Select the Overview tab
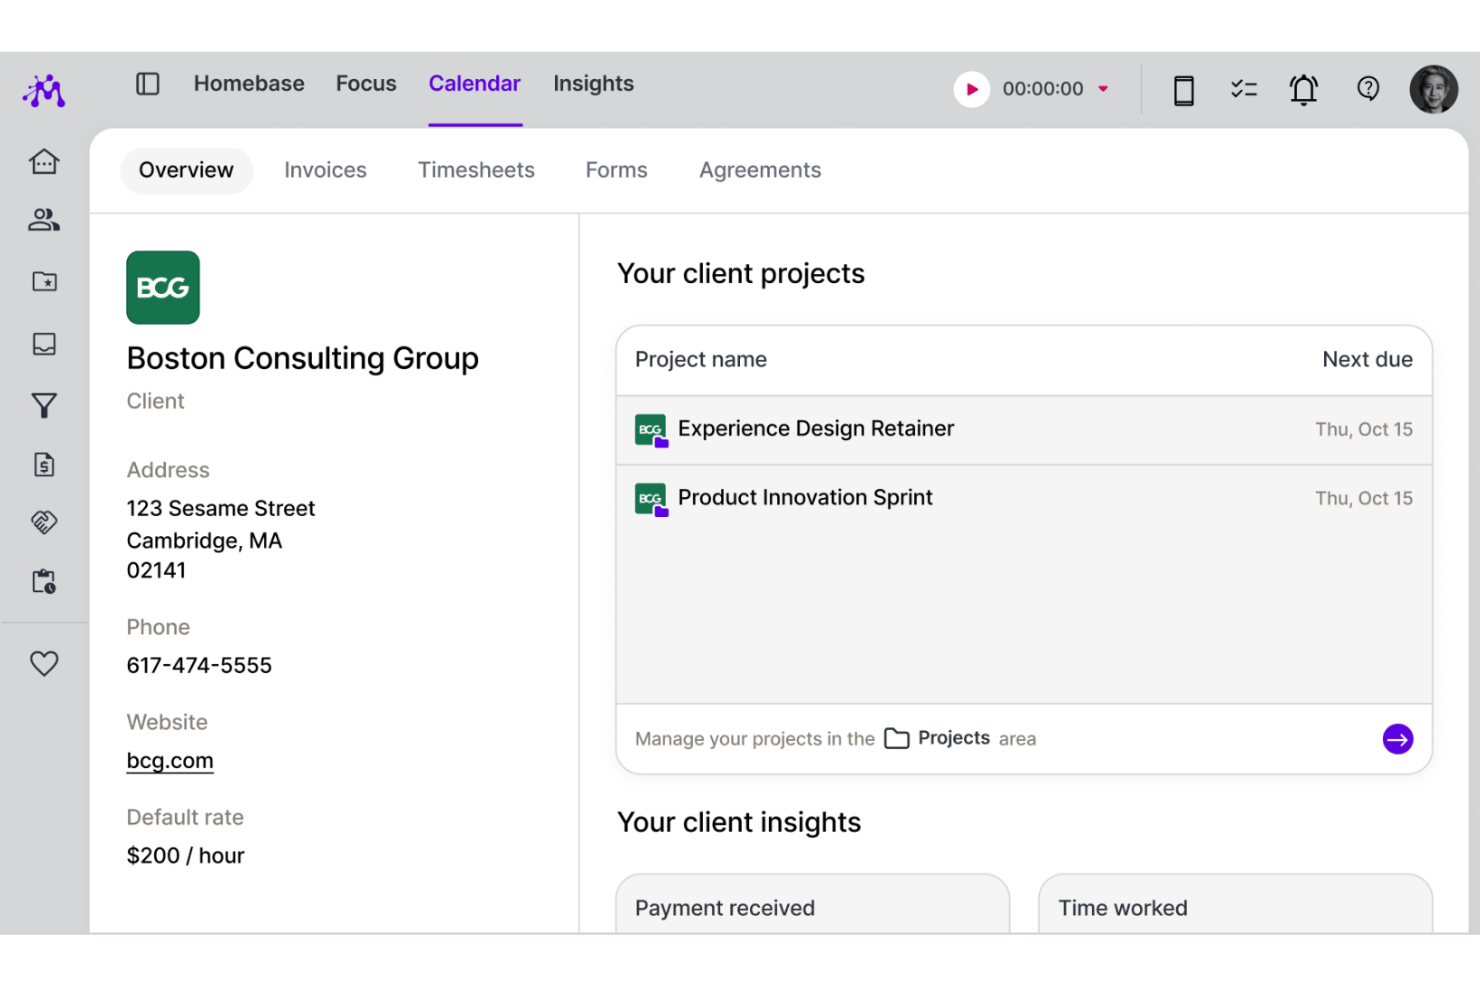The height and width of the screenshot is (987, 1480). point(186,170)
